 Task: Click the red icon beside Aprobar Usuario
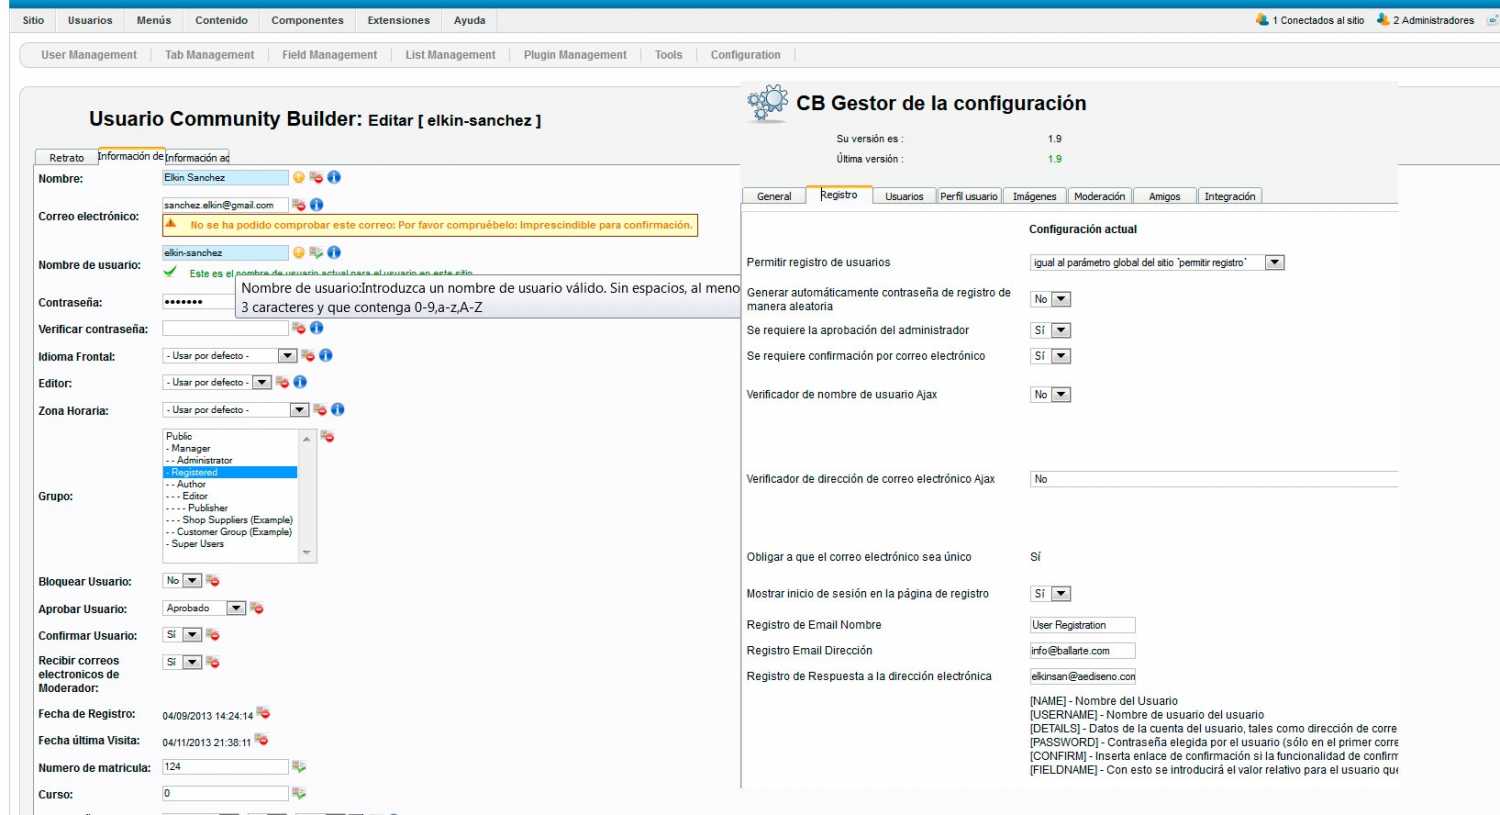pyautogui.click(x=256, y=608)
